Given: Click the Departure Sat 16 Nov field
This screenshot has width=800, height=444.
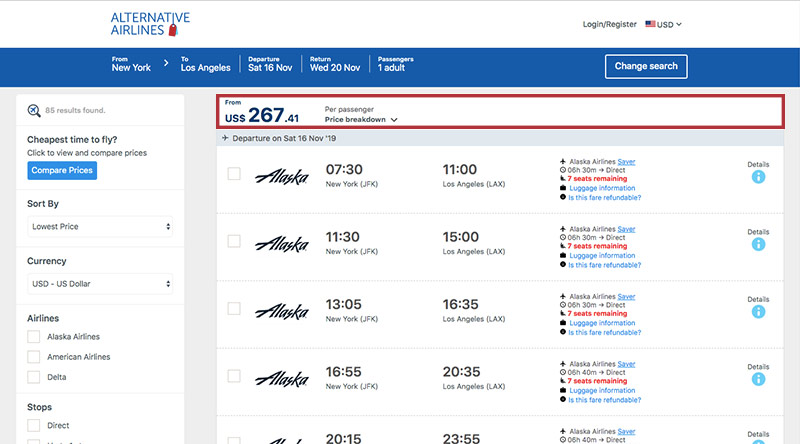Looking at the screenshot, I should point(270,64).
